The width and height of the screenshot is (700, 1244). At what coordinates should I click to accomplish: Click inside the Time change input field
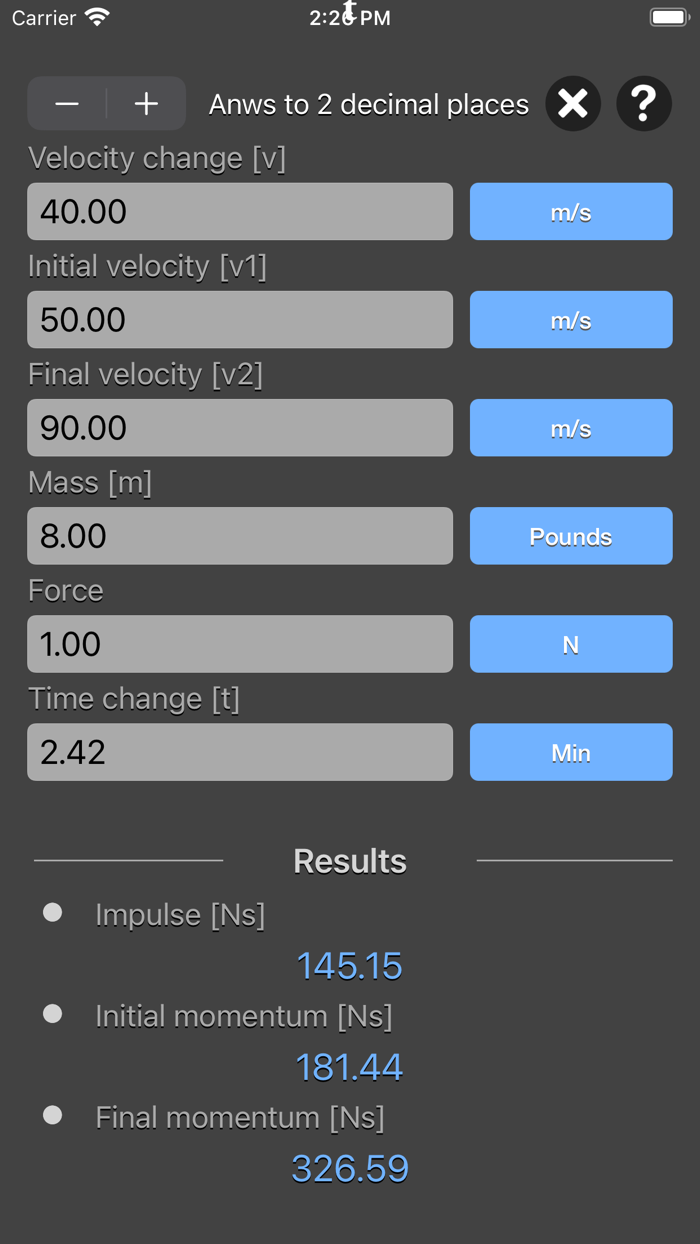[240, 752]
